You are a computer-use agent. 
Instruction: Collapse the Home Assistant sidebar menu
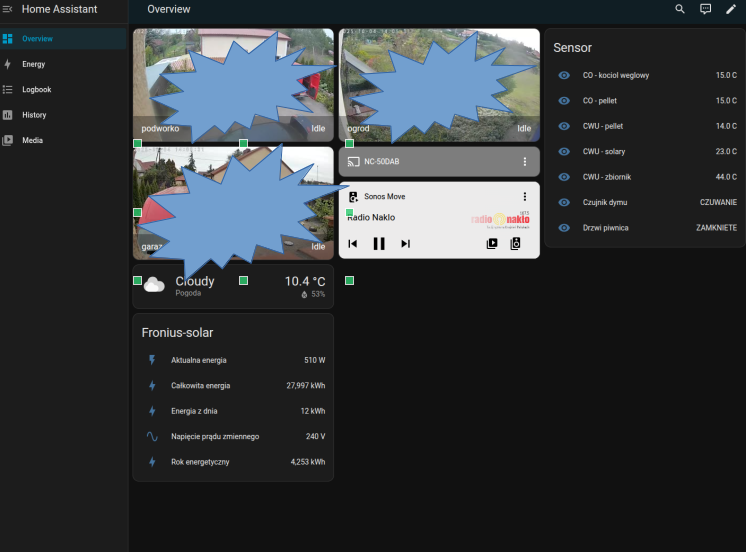coord(7,9)
